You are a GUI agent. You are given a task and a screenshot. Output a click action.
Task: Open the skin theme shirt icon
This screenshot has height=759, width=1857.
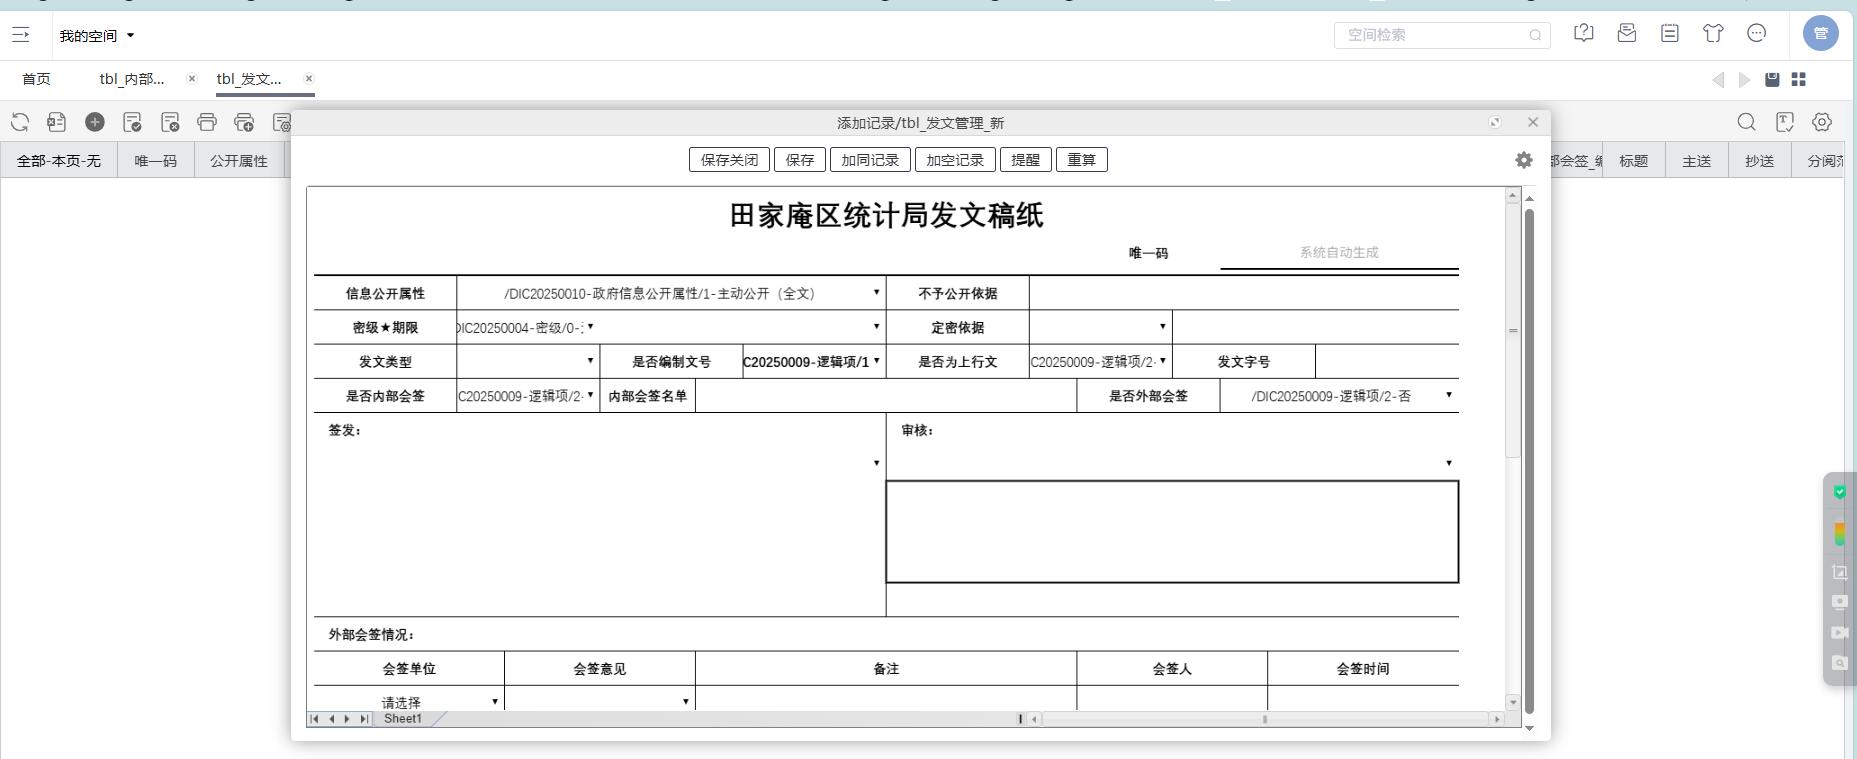[1713, 34]
